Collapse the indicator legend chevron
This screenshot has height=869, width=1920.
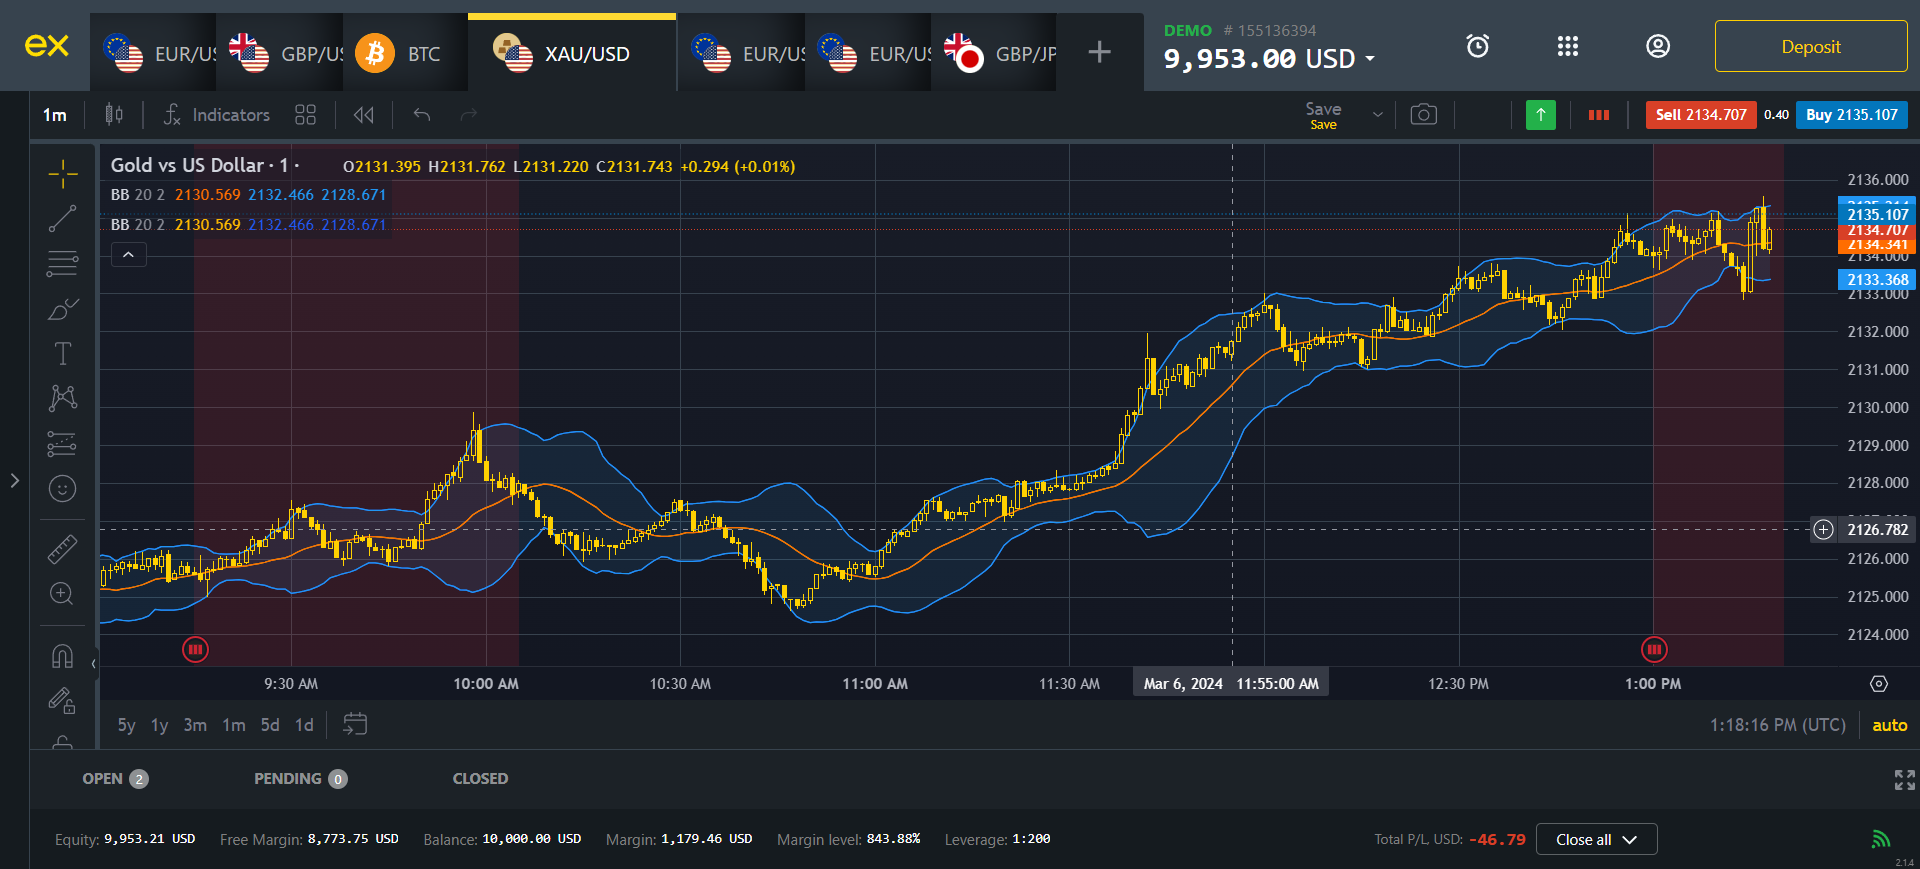click(128, 255)
